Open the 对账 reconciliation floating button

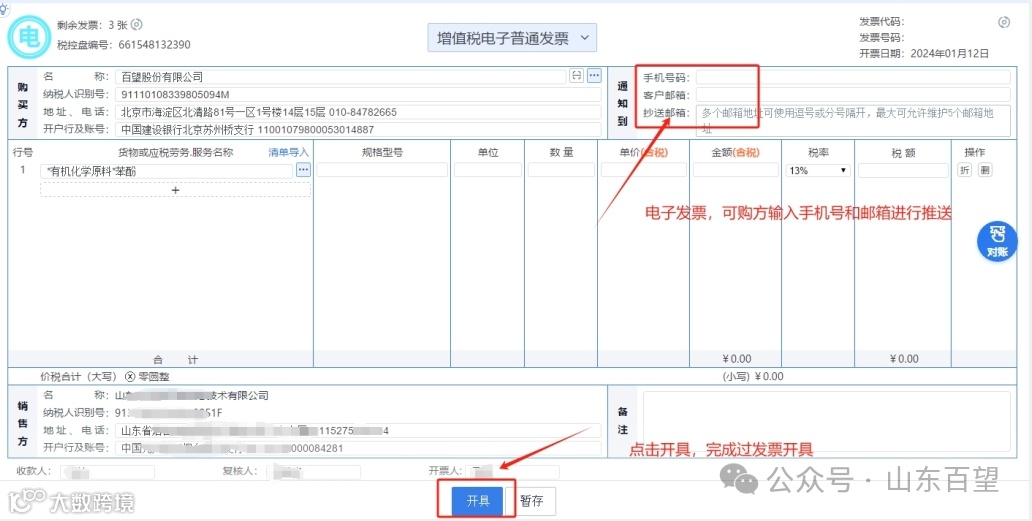(x=997, y=241)
